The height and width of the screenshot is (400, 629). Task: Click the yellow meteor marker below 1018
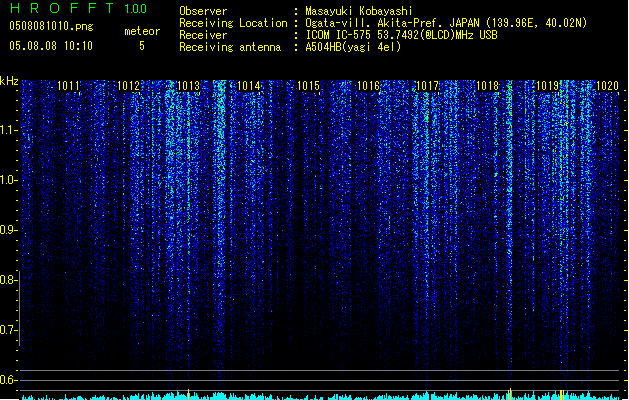509,394
